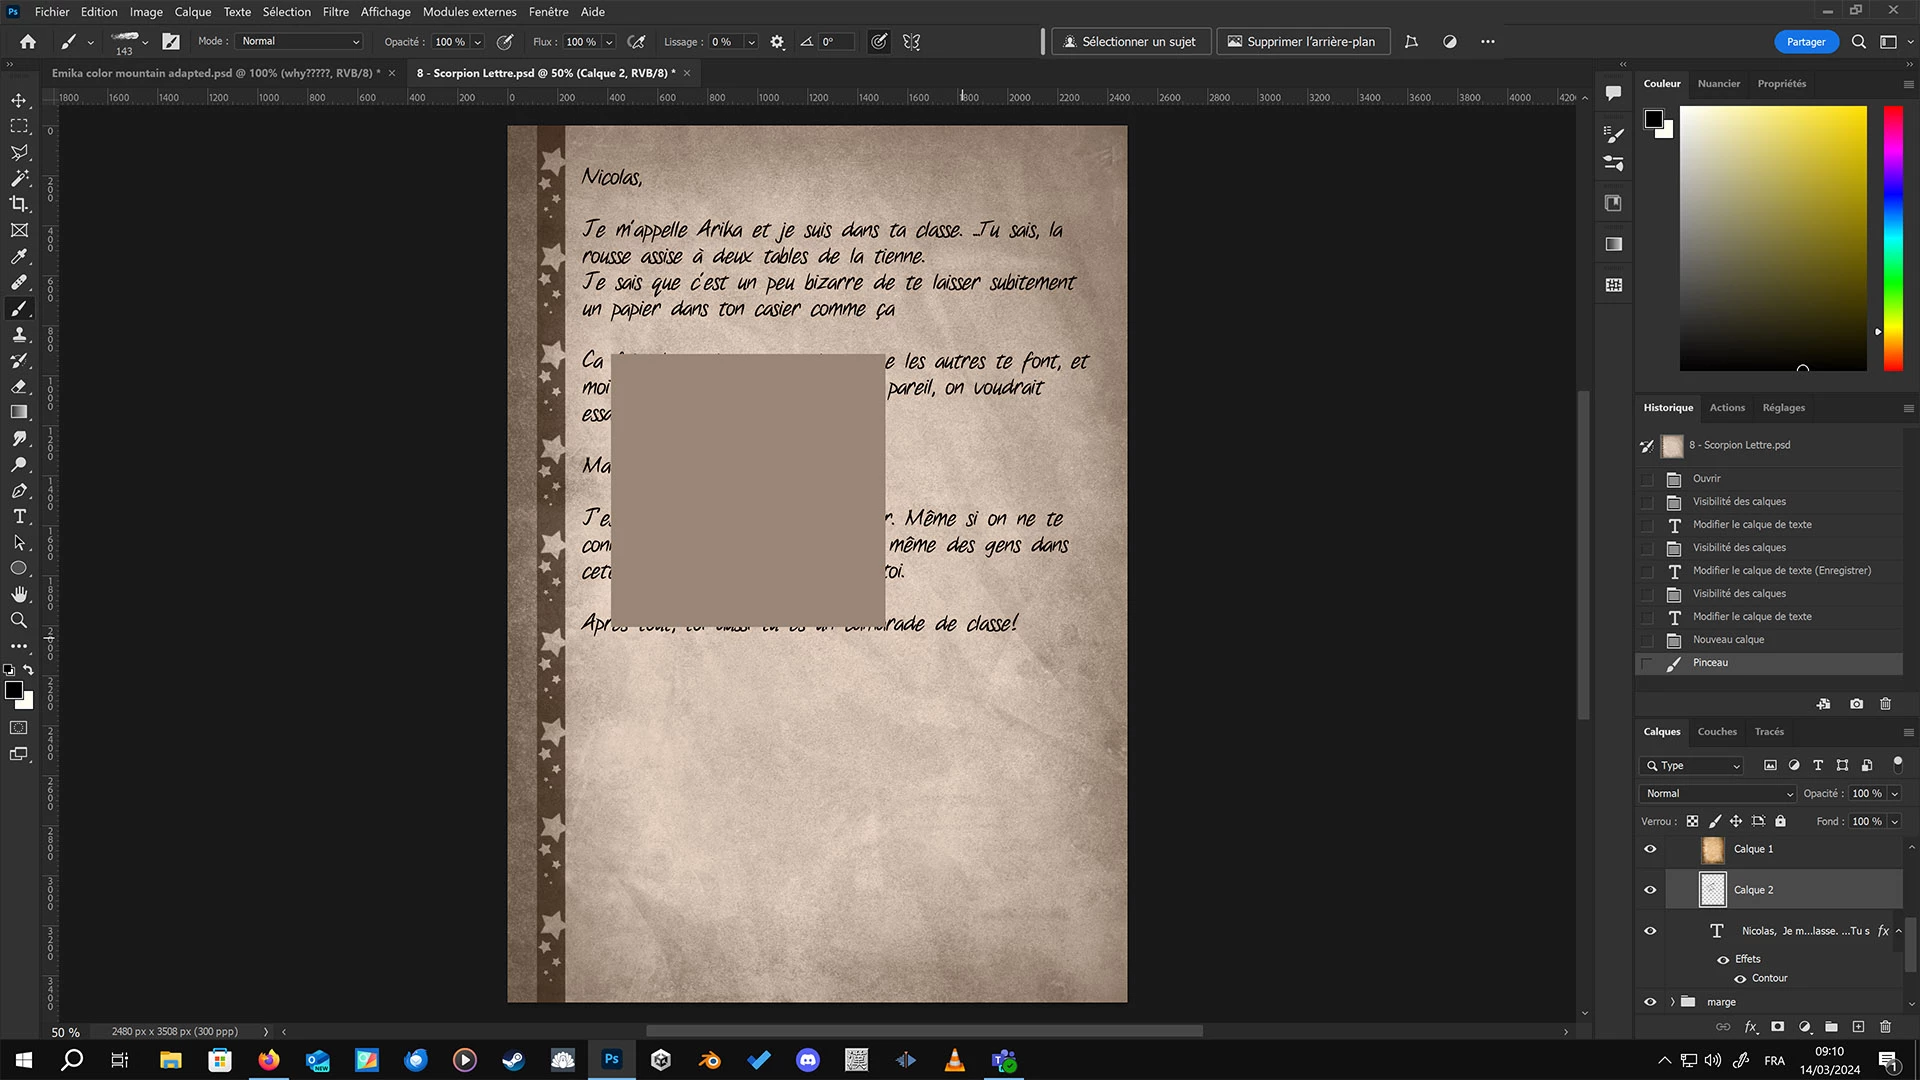Screen dimensions: 1920x1080
Task: Toggle visibility of the marge group
Action: point(1650,1001)
